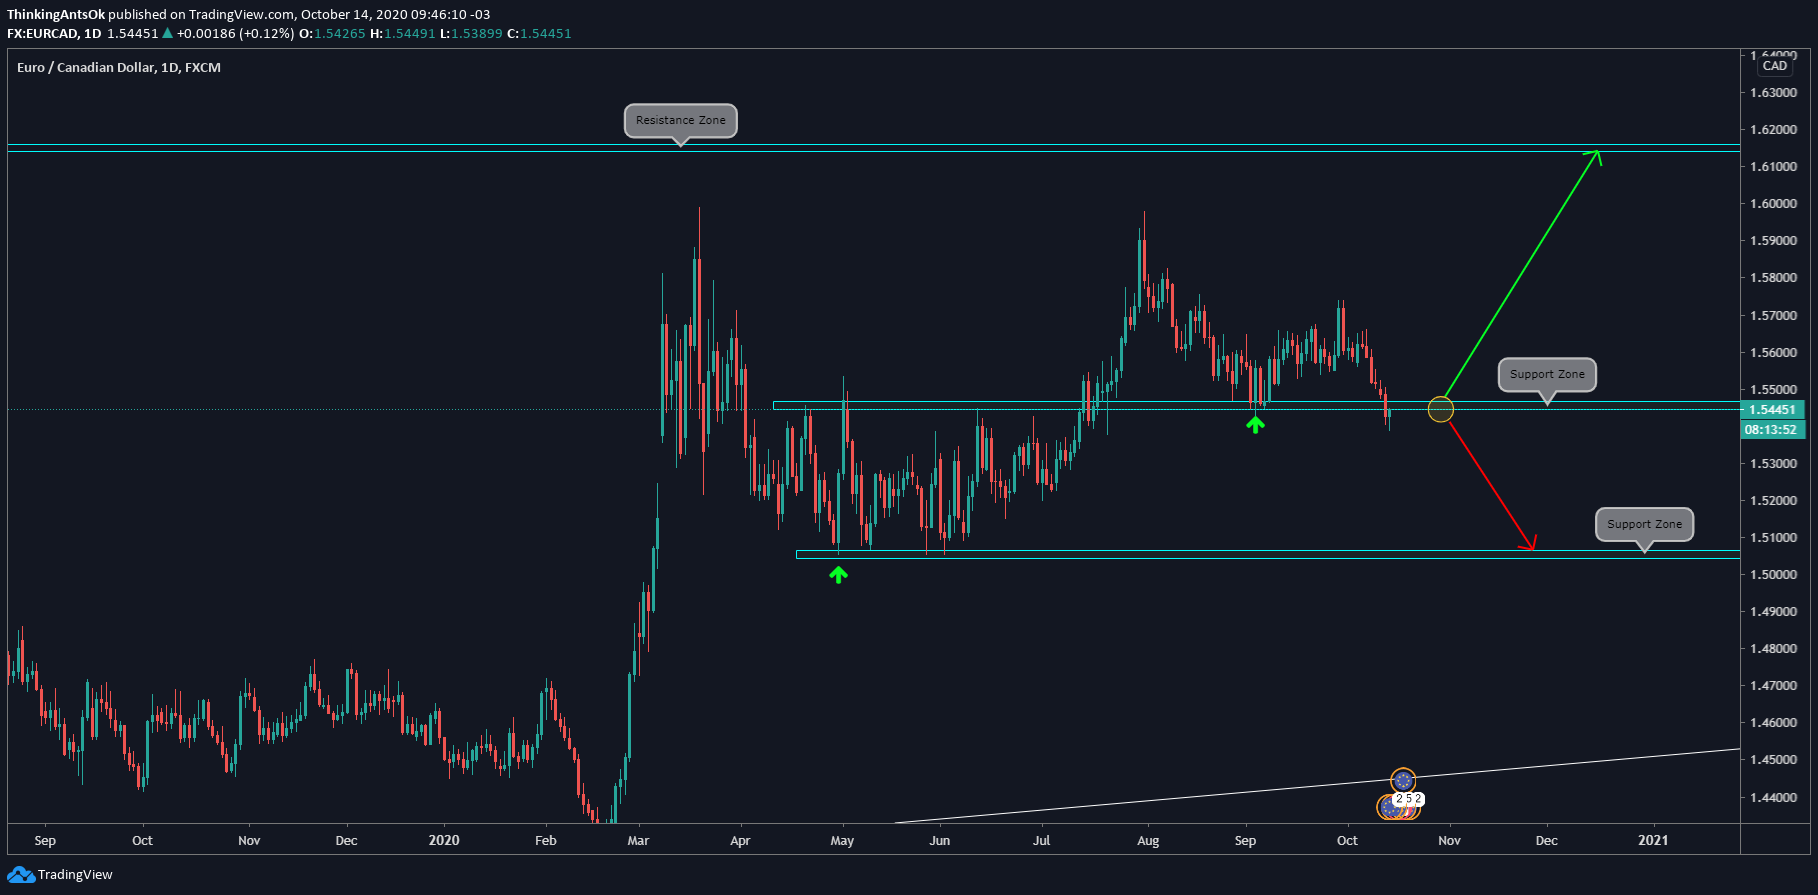Click the 2021 label on time axis
Viewport: 1818px width, 895px height.
coord(1653,840)
